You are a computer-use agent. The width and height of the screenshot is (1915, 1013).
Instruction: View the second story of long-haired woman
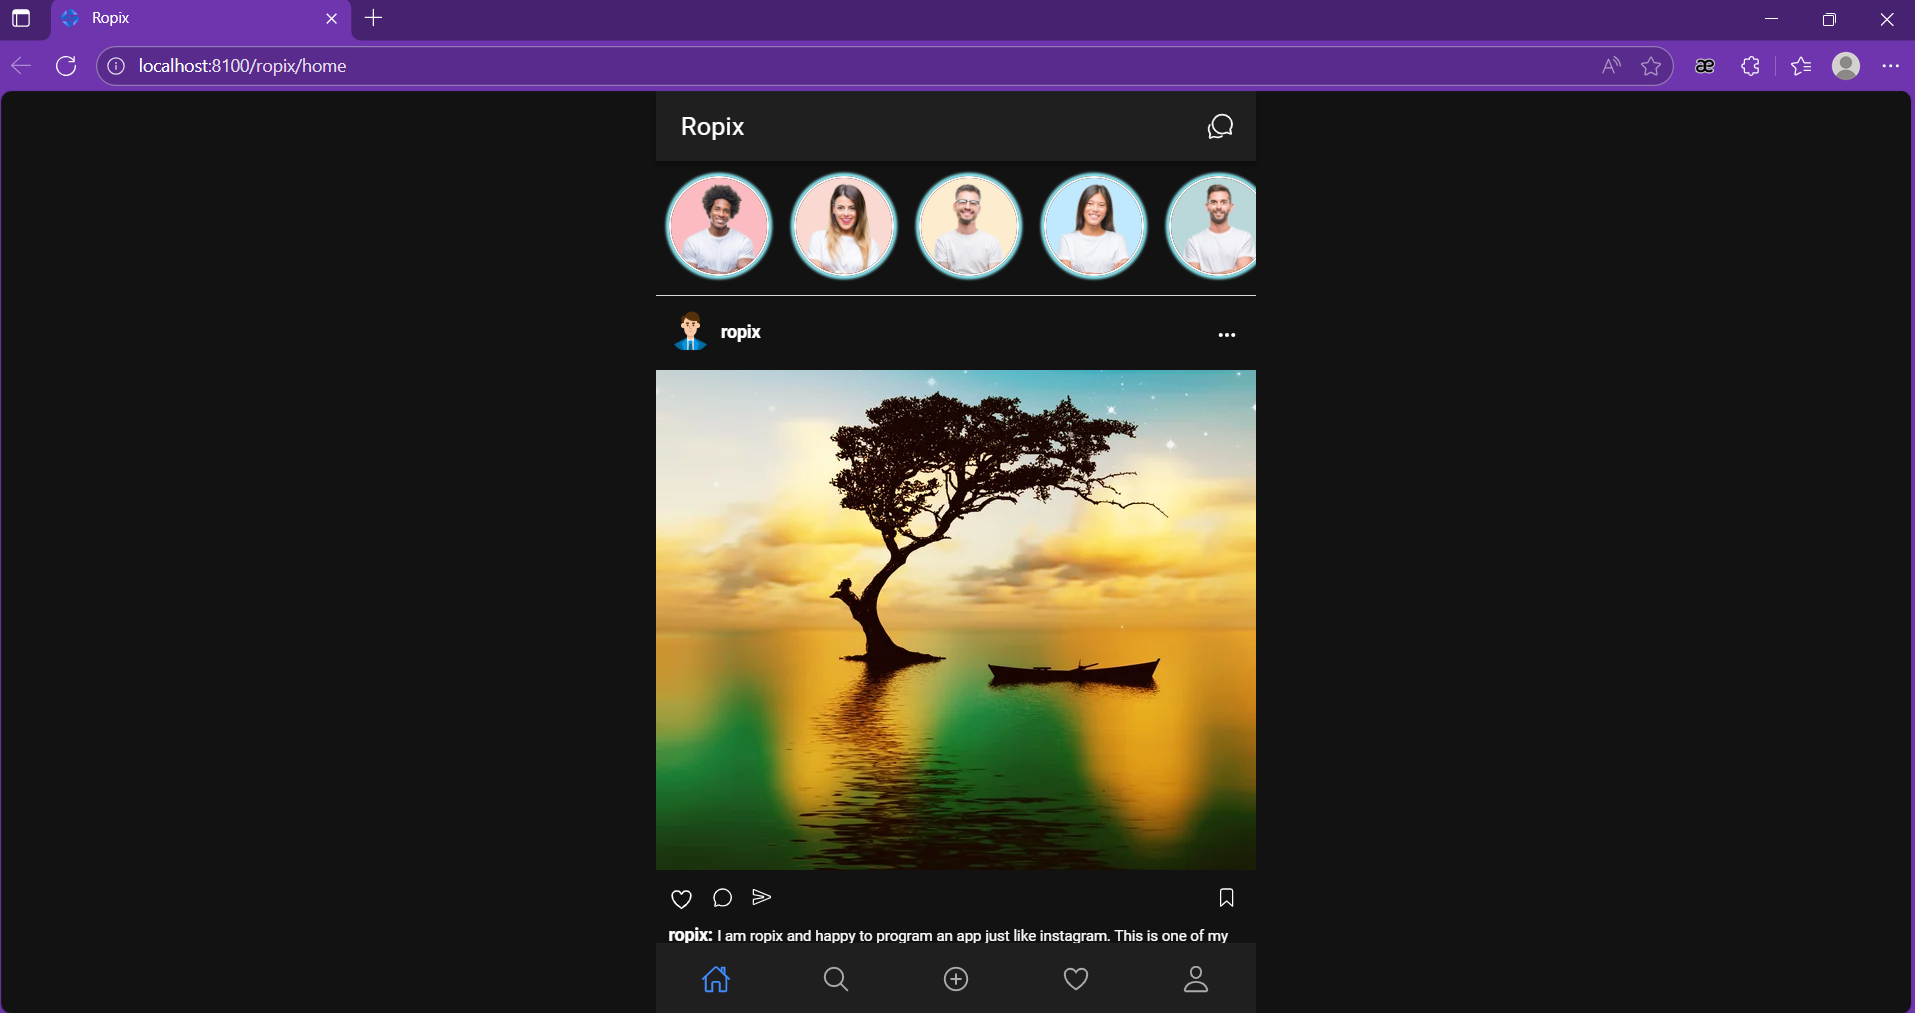pyautogui.click(x=844, y=226)
